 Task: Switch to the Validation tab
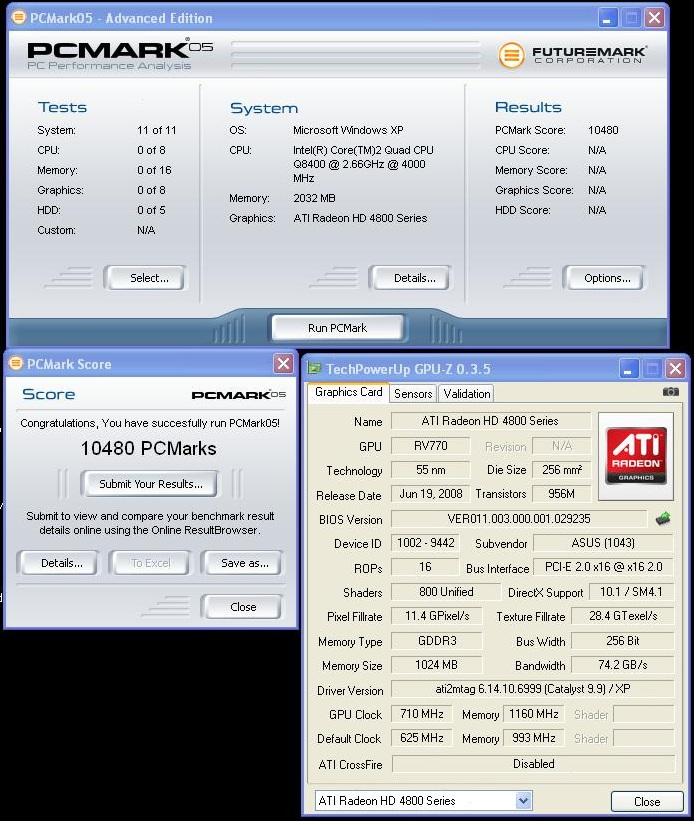[467, 395]
